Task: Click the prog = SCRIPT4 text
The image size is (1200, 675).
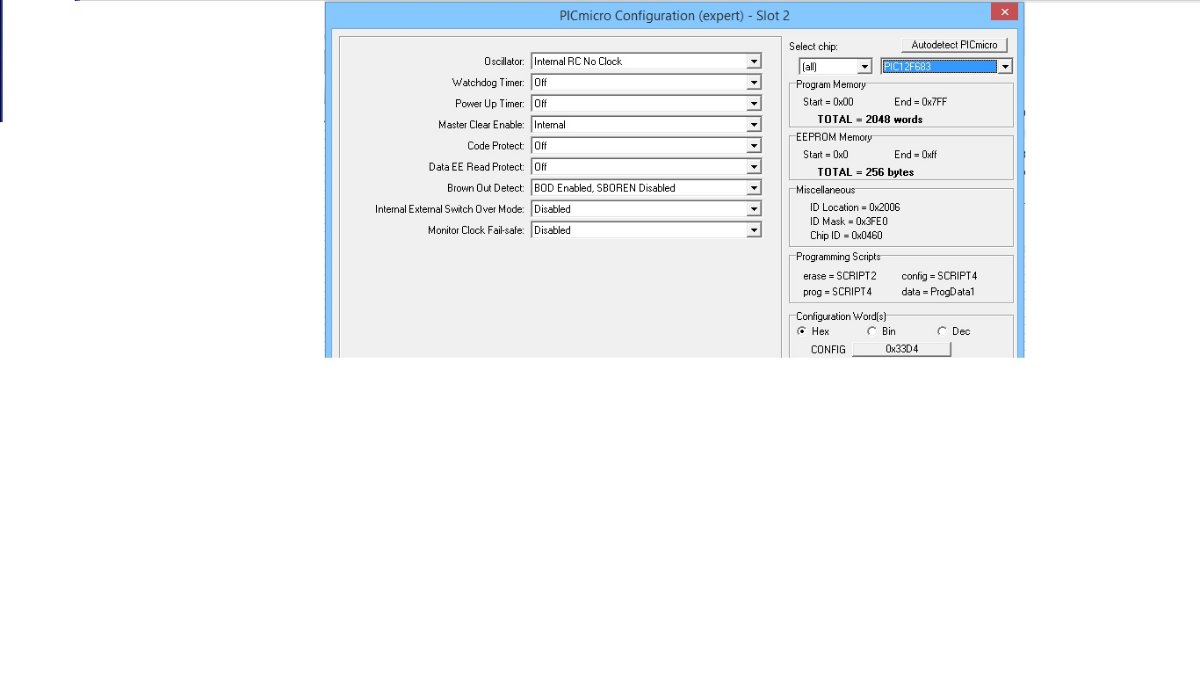Action: pos(838,292)
